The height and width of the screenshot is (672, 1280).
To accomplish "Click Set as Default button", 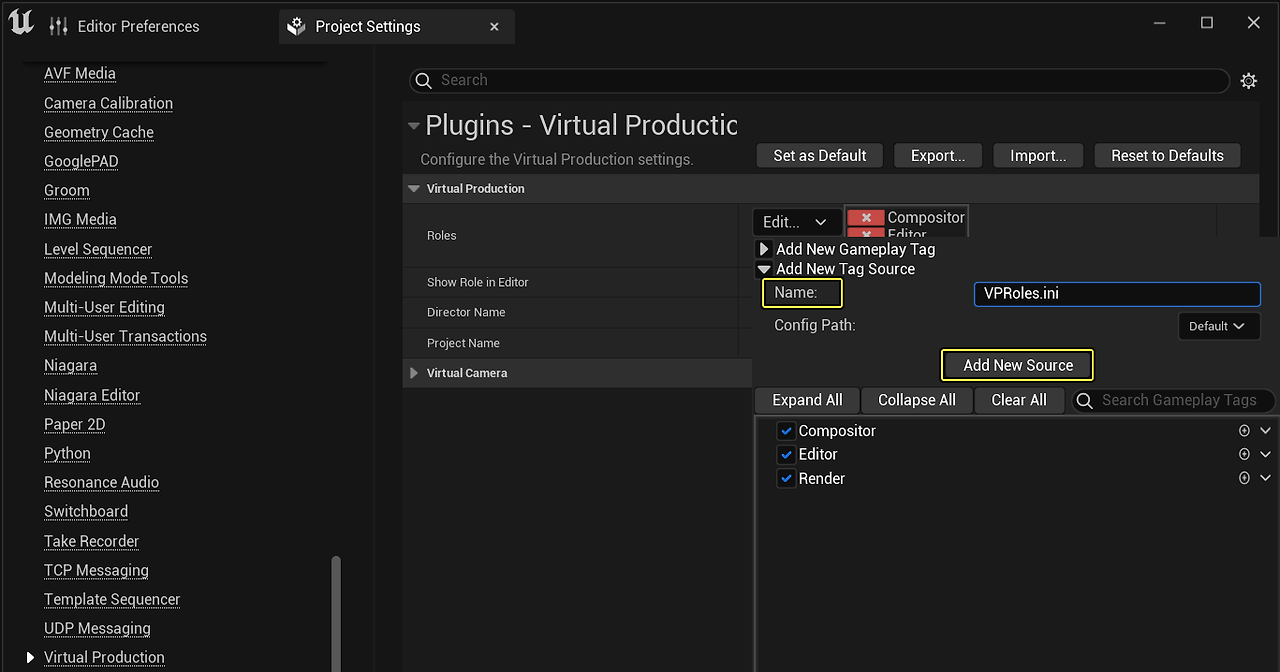I will pyautogui.click(x=820, y=156).
